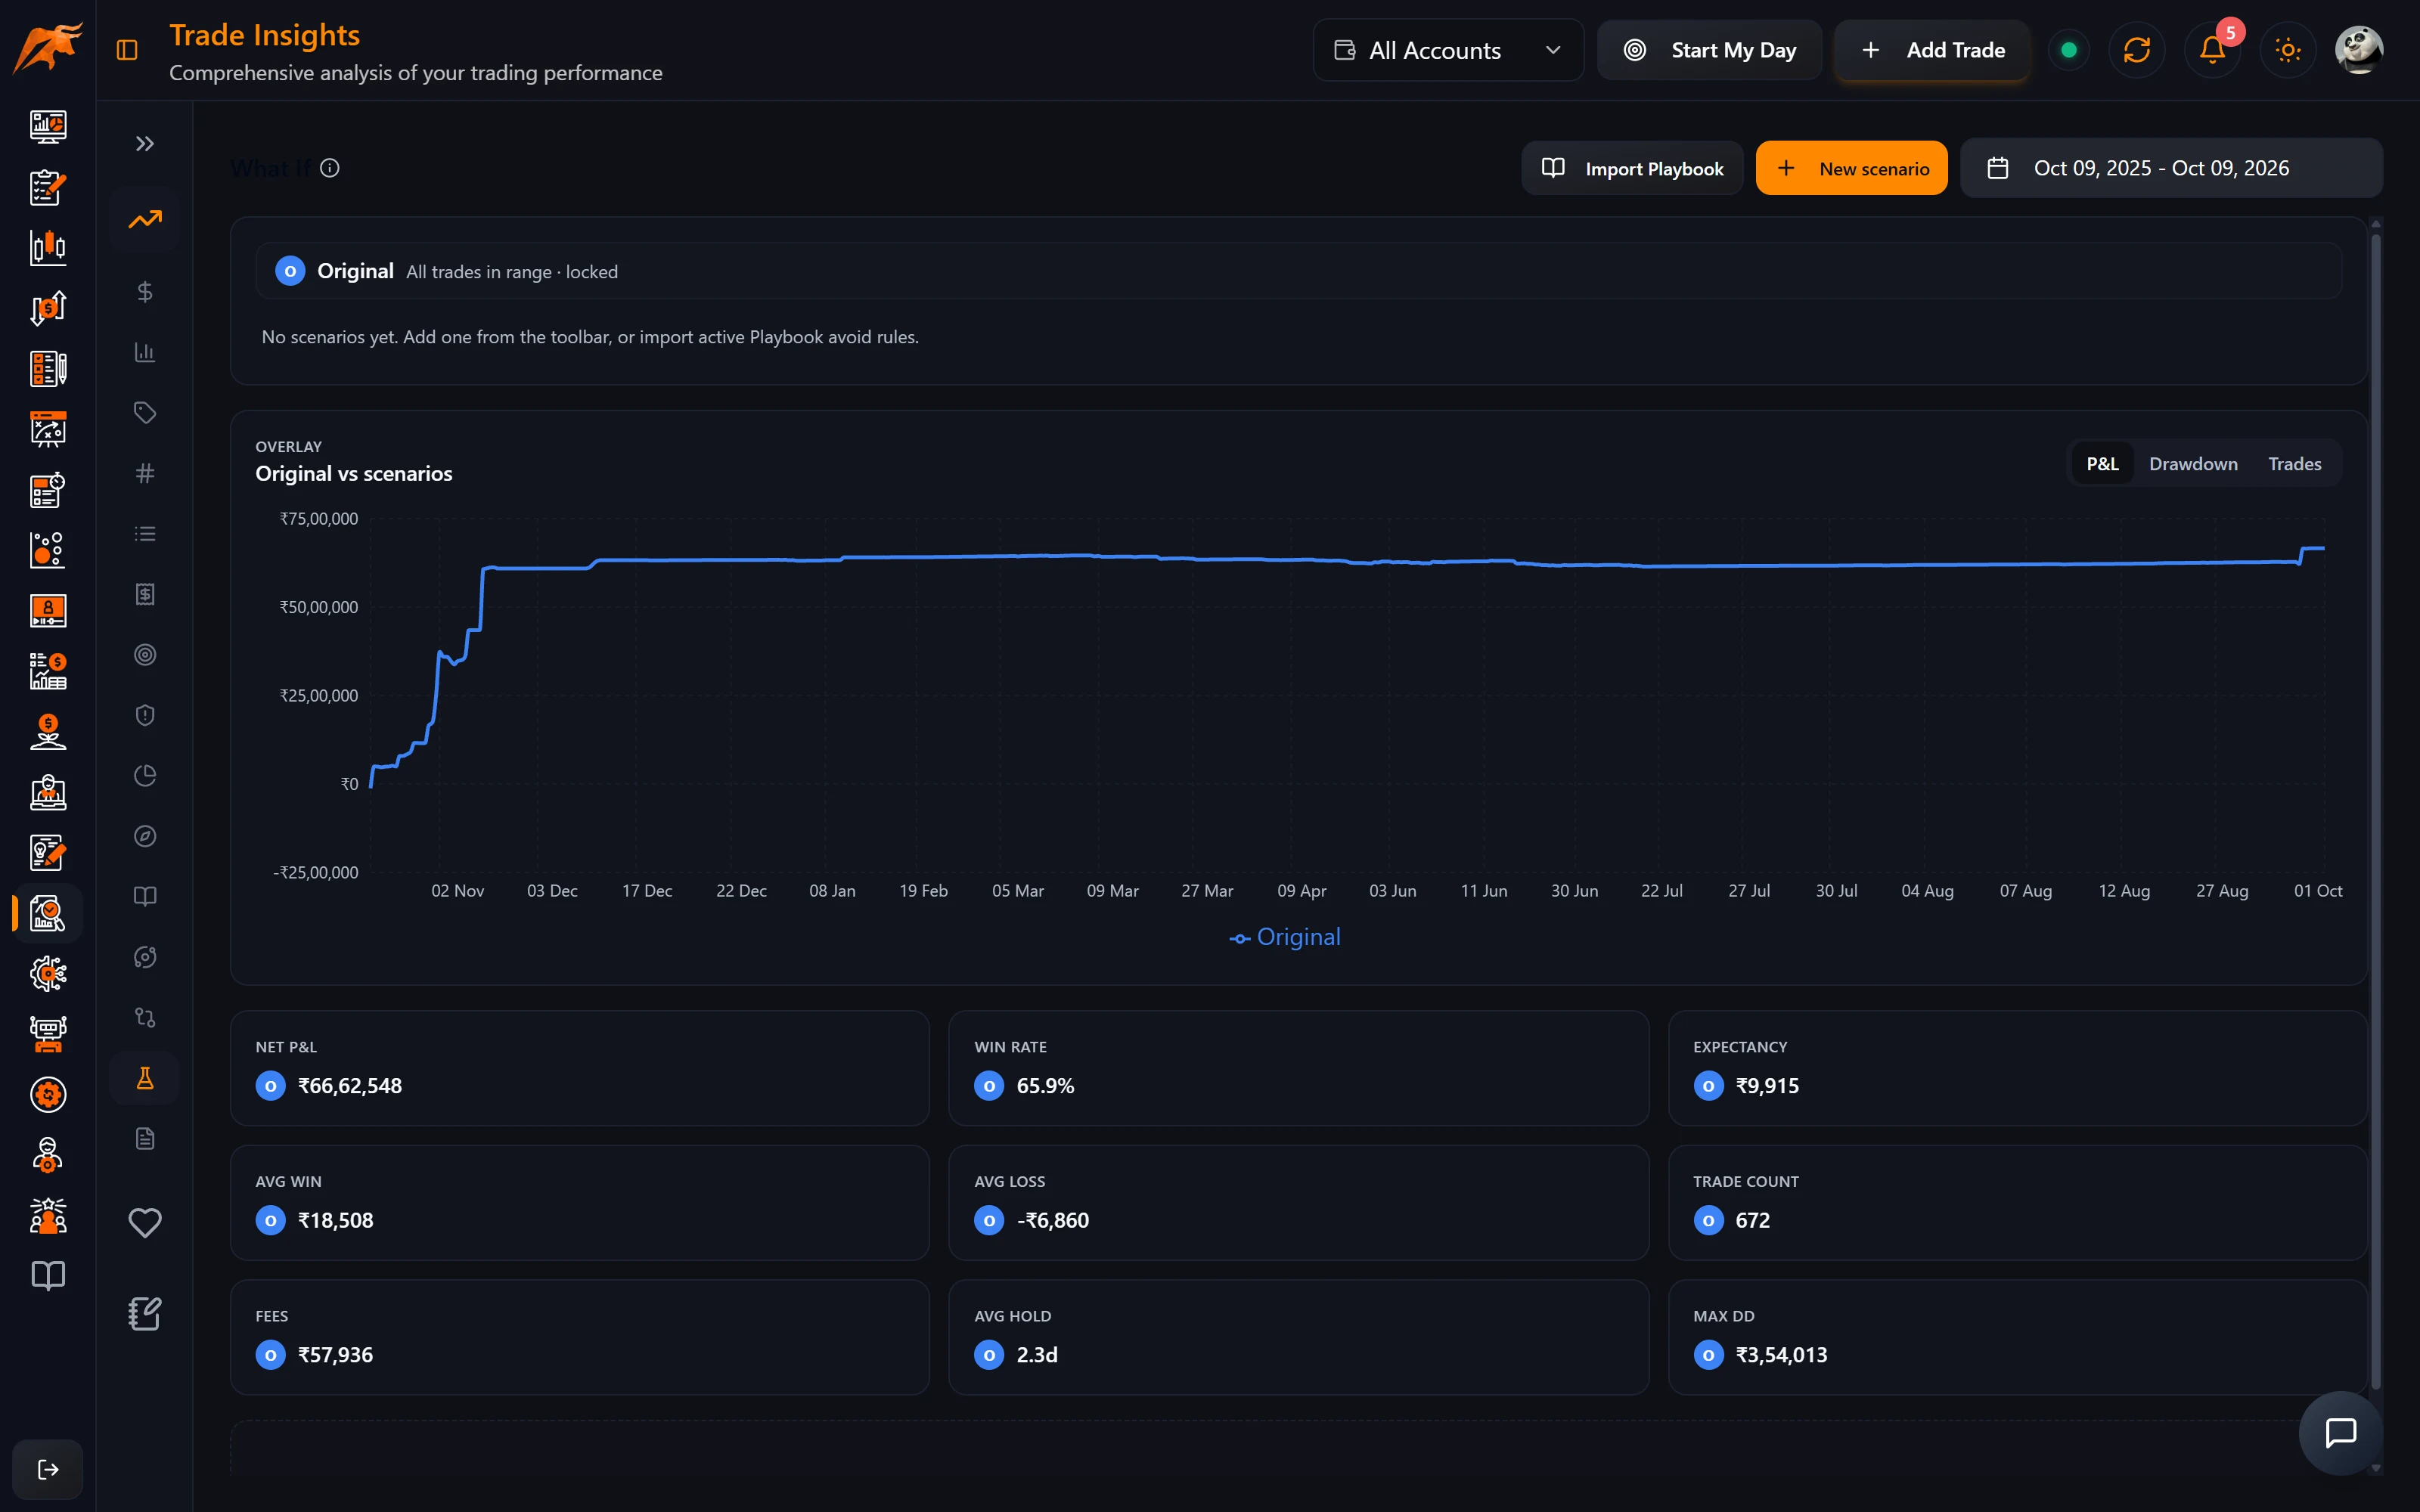Open the heart favorites icon
The image size is (2420, 1512).
click(x=145, y=1223)
